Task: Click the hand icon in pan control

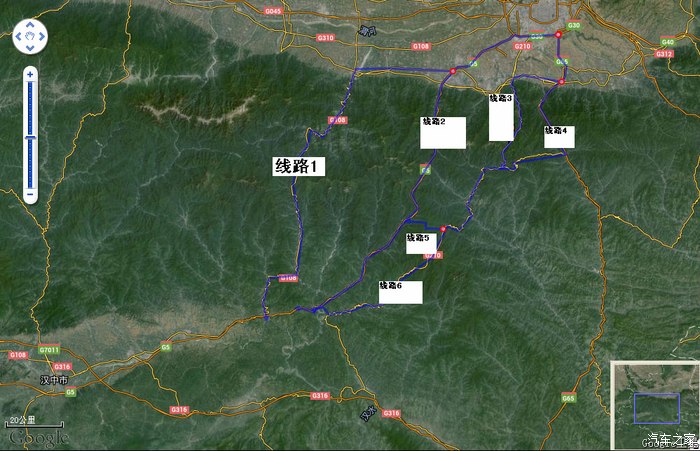Action: pos(31,38)
